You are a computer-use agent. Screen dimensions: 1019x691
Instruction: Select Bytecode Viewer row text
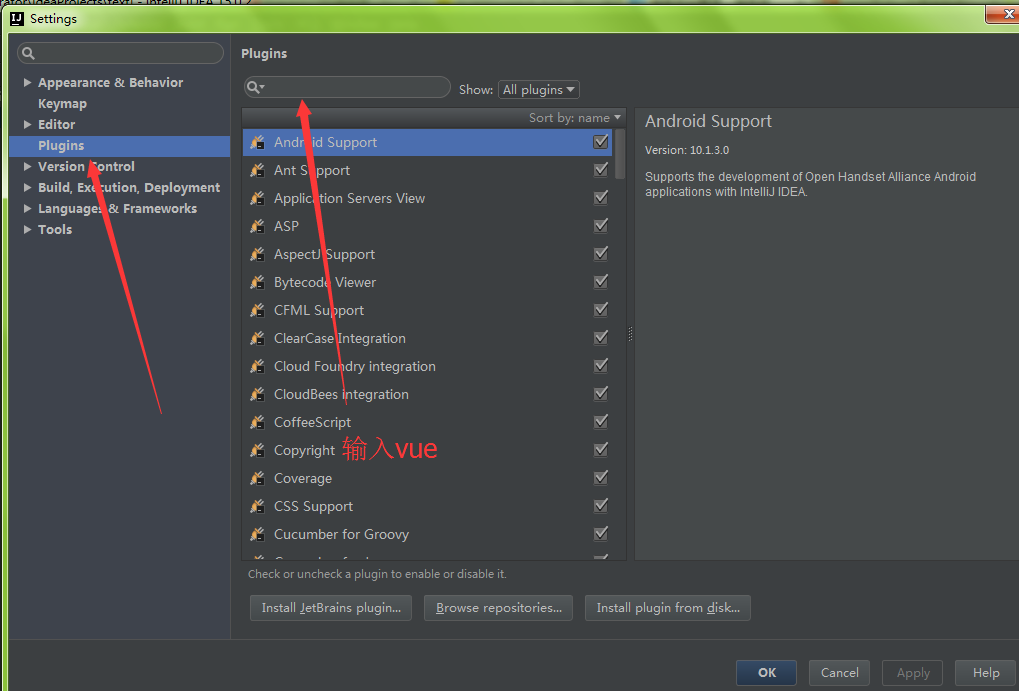(325, 283)
